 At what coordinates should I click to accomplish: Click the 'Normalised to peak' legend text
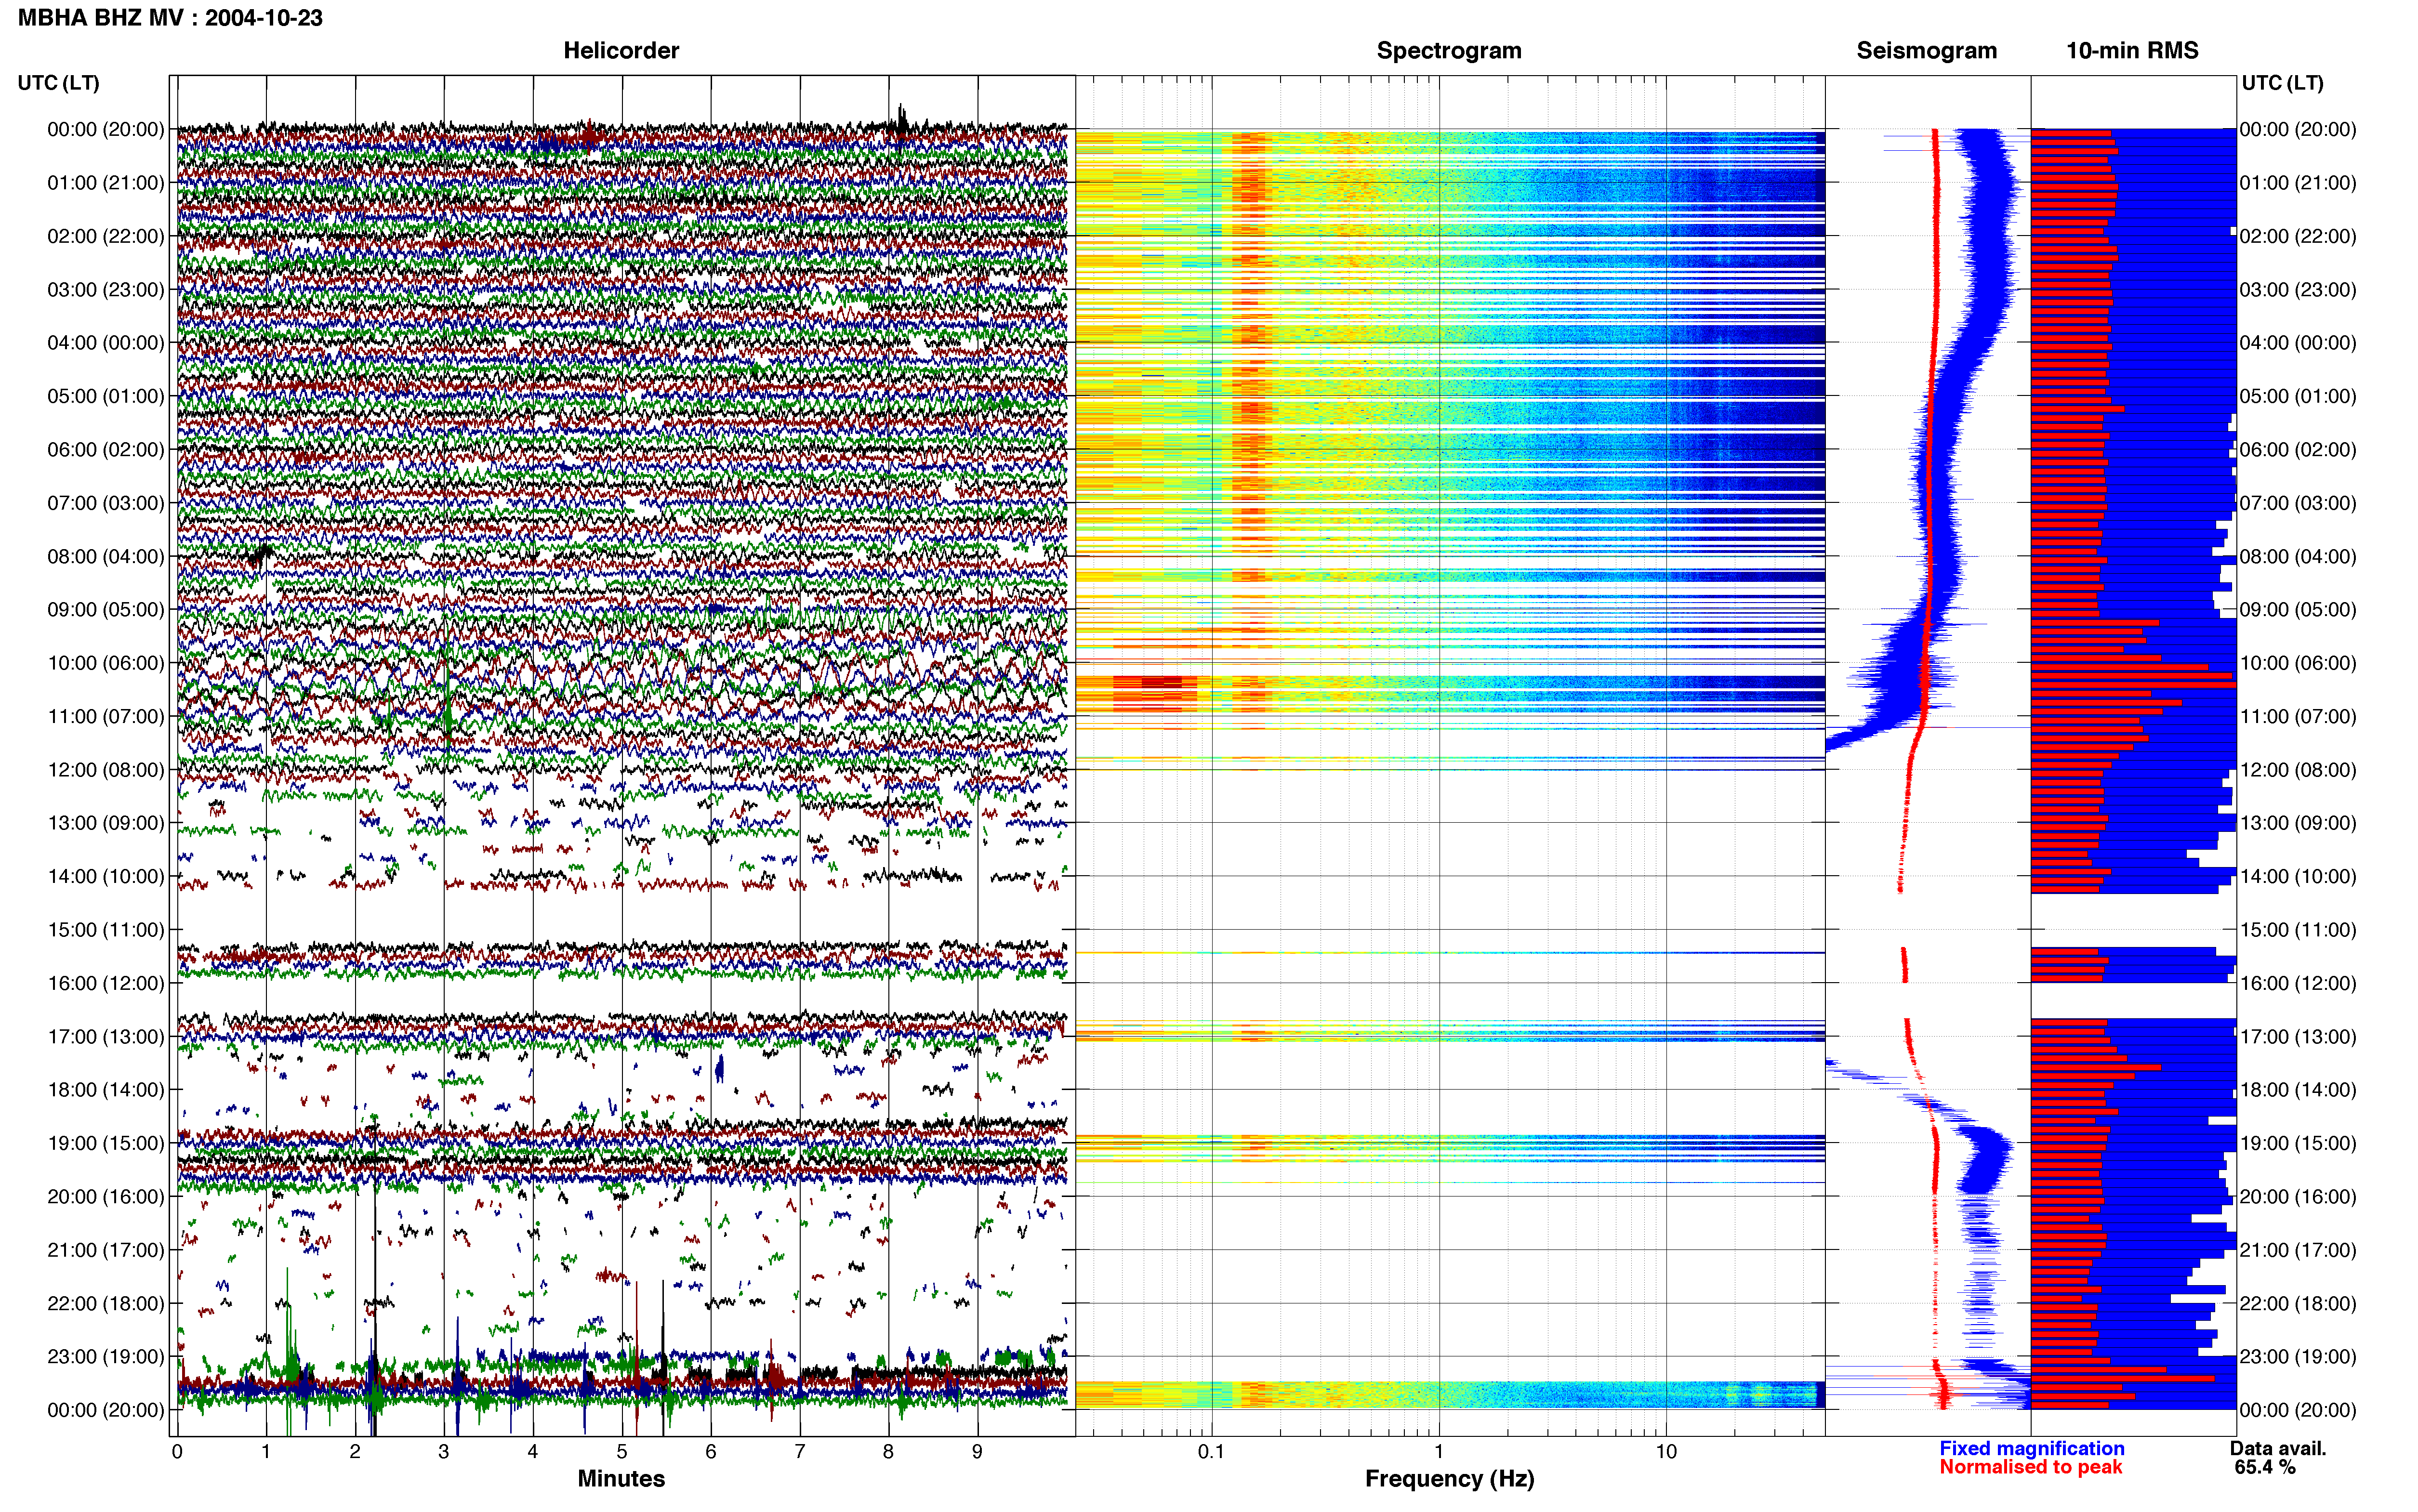2030,1467
